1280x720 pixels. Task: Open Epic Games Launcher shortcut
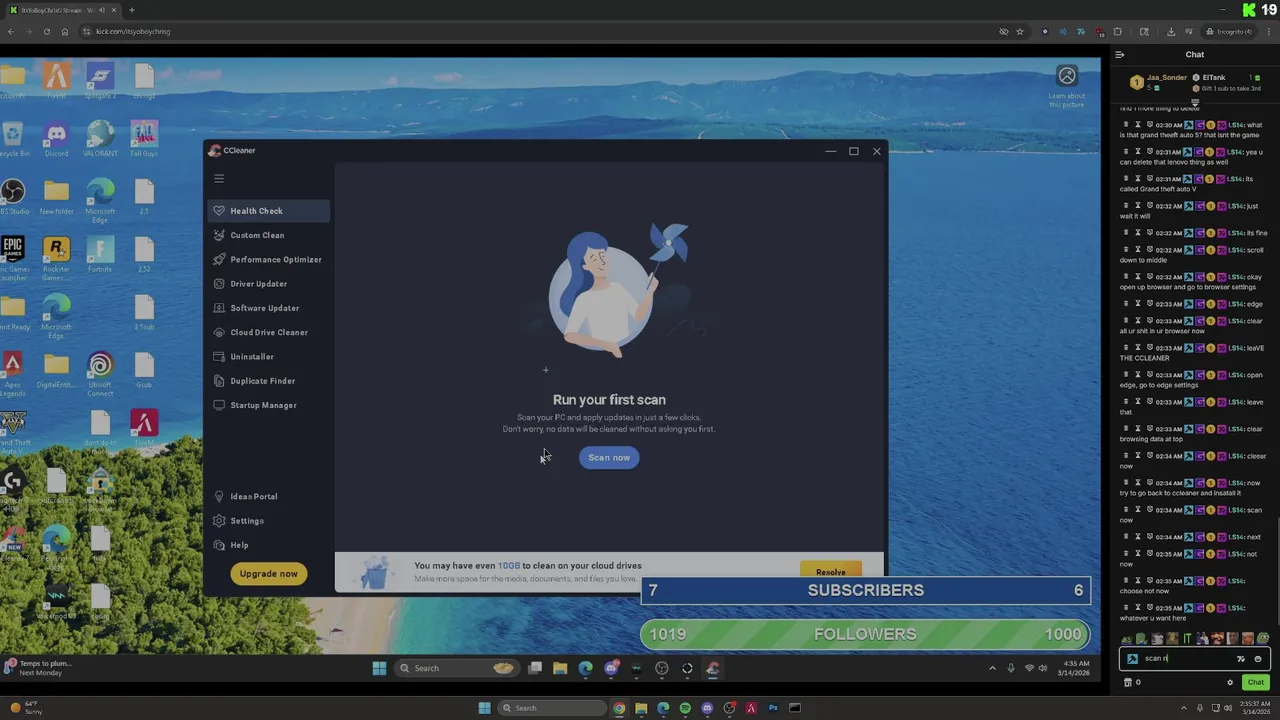pos(13,258)
